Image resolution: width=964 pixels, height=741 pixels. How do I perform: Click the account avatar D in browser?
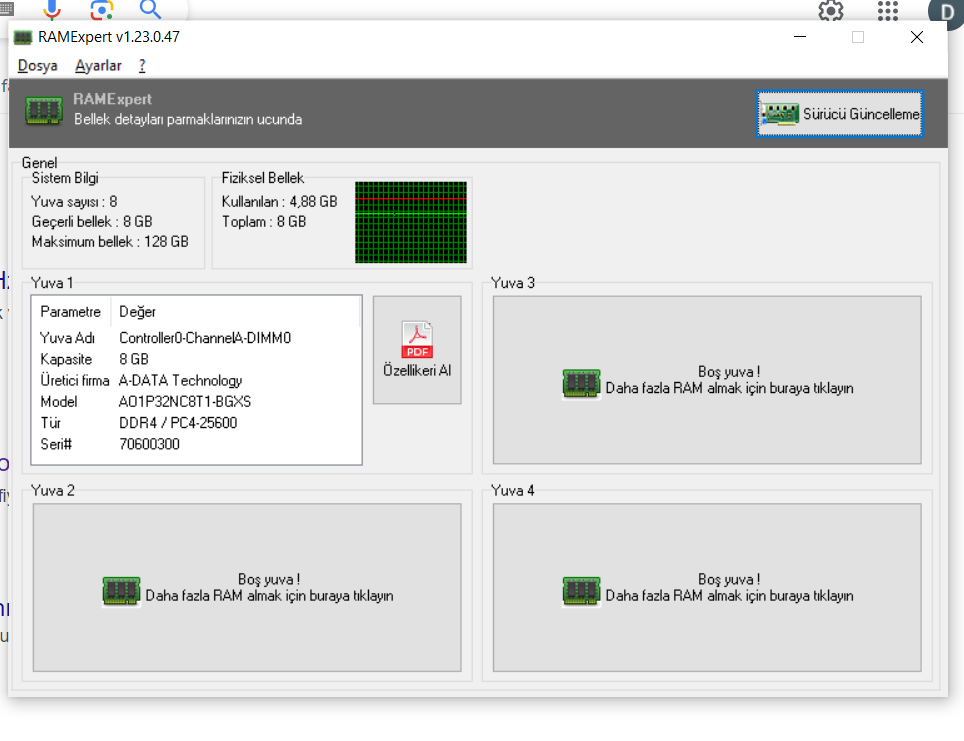click(x=946, y=11)
